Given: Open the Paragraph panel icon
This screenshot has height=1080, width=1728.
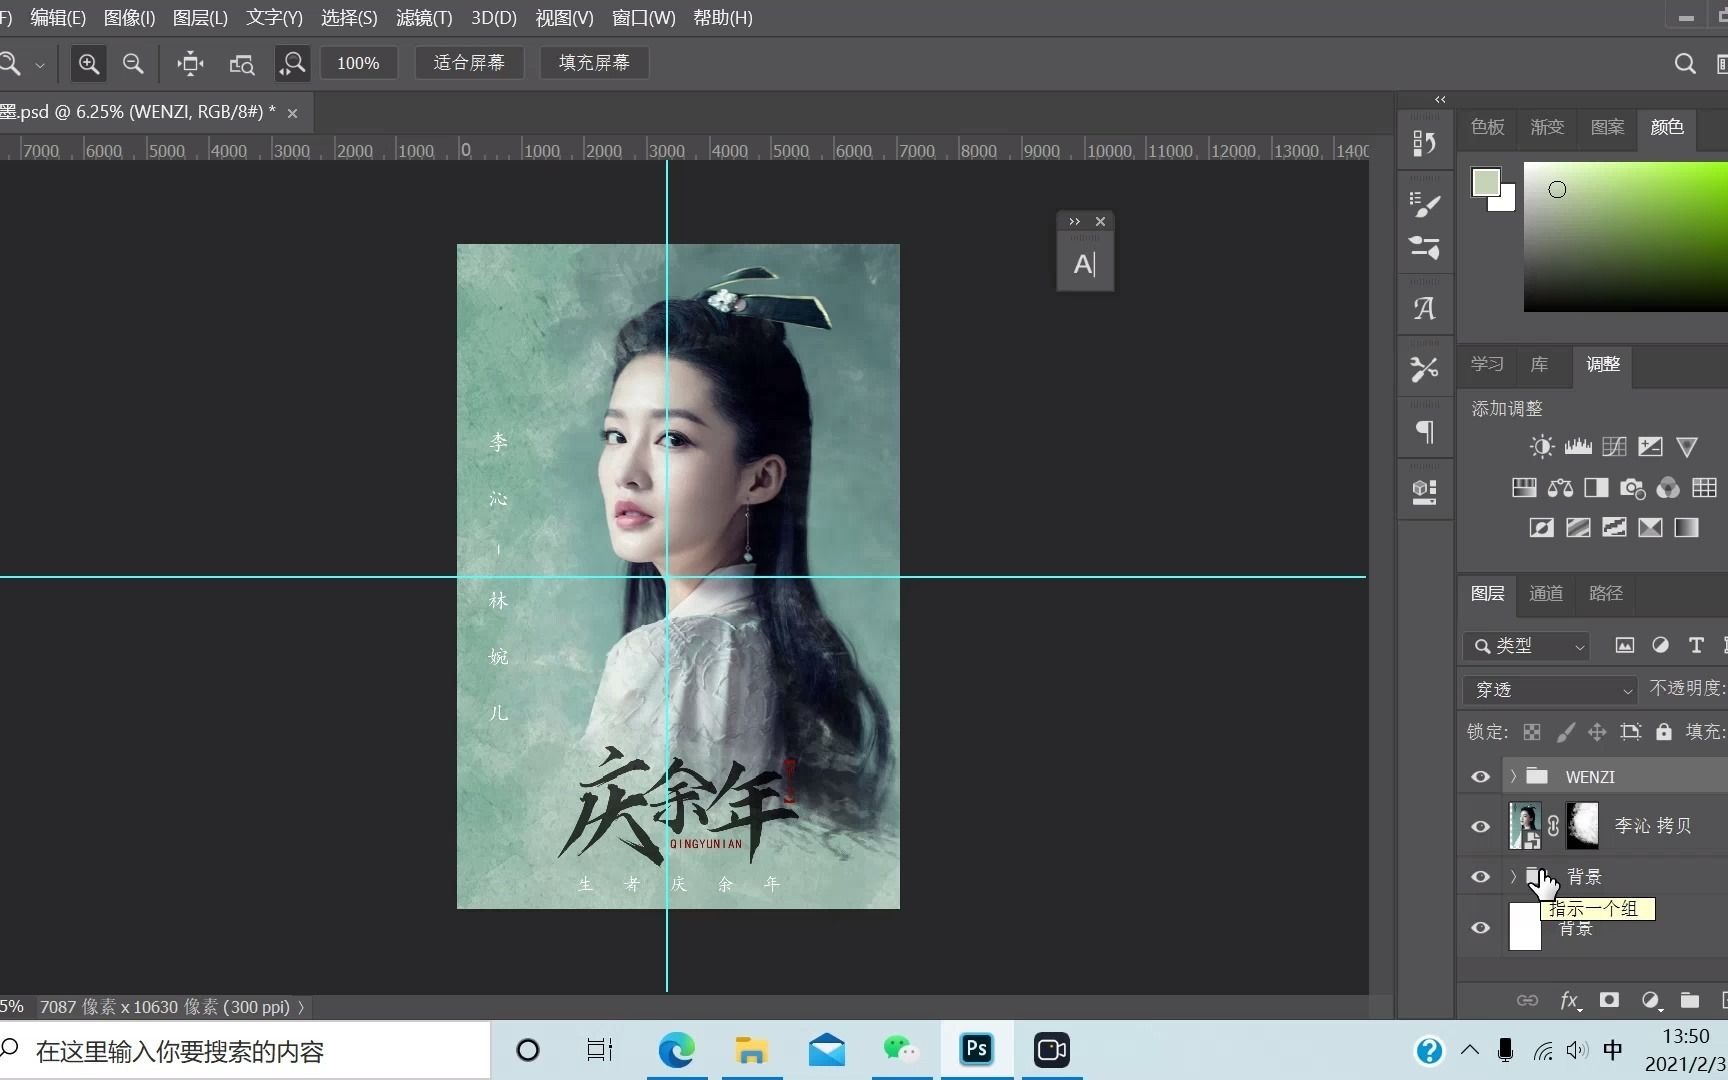Looking at the screenshot, I should coord(1424,431).
